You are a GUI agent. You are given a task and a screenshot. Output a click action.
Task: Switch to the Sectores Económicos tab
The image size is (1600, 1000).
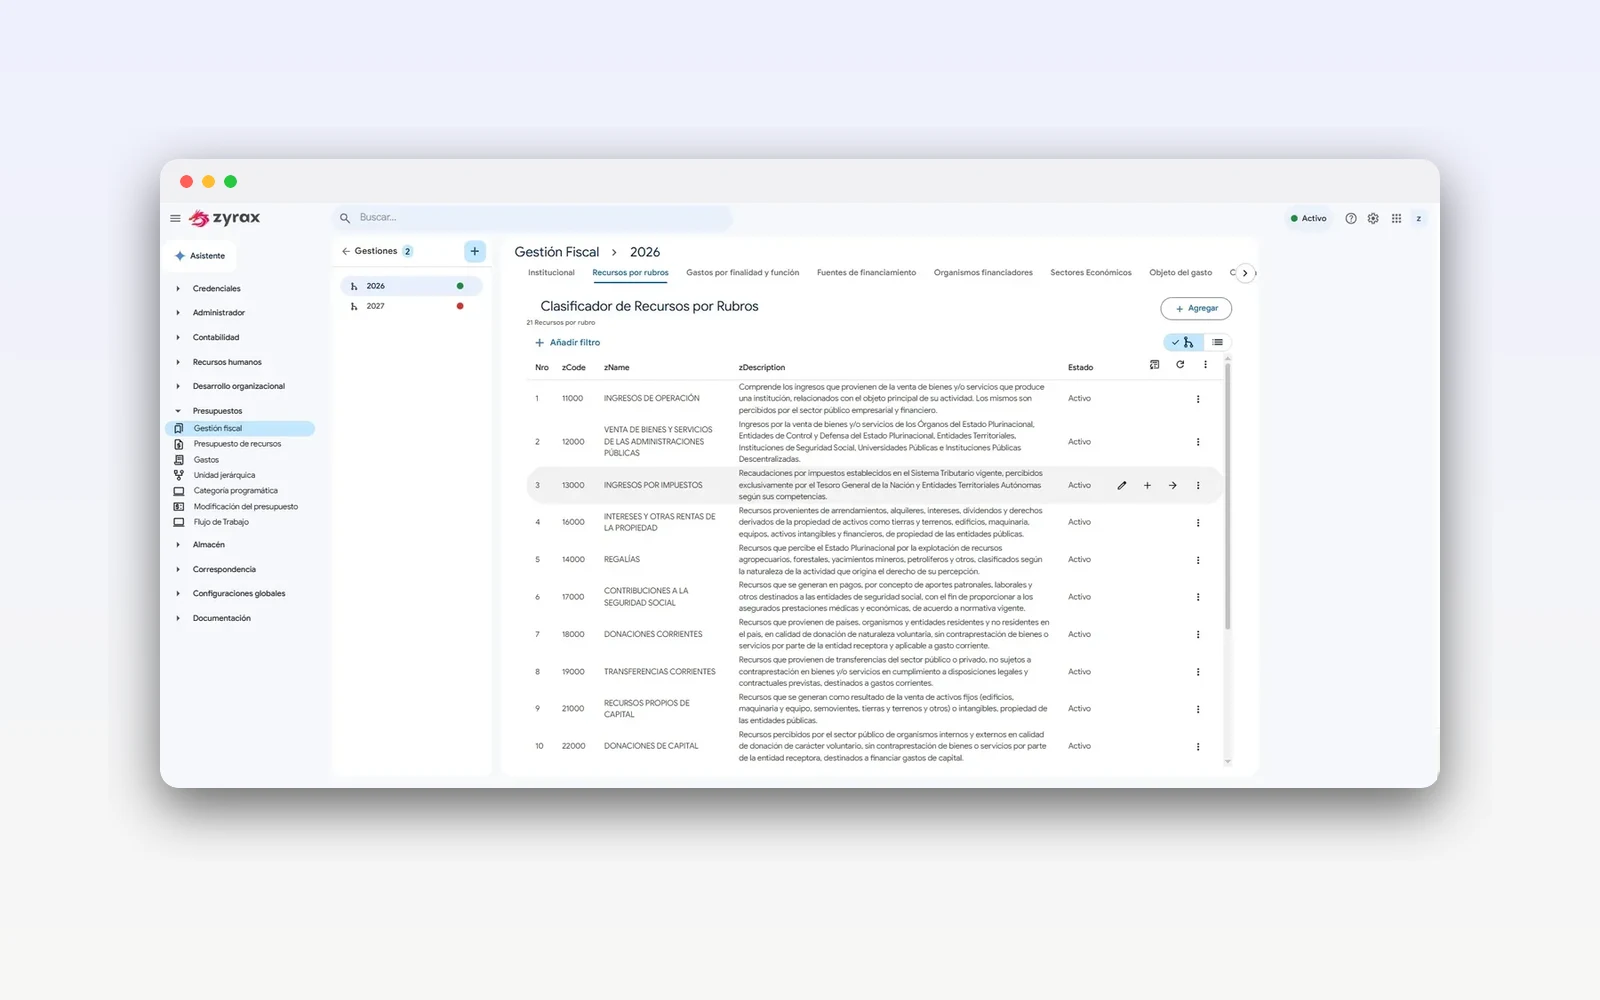(x=1091, y=273)
